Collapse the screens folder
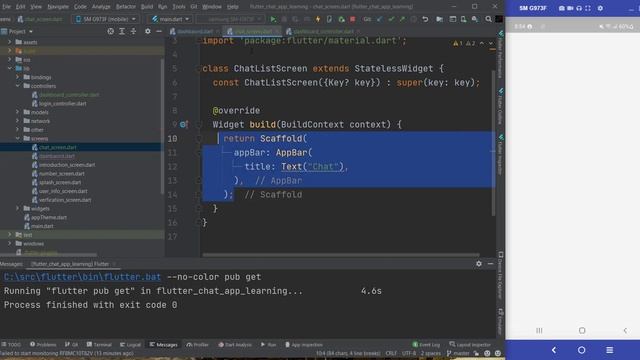The image size is (640, 360). coord(18,138)
